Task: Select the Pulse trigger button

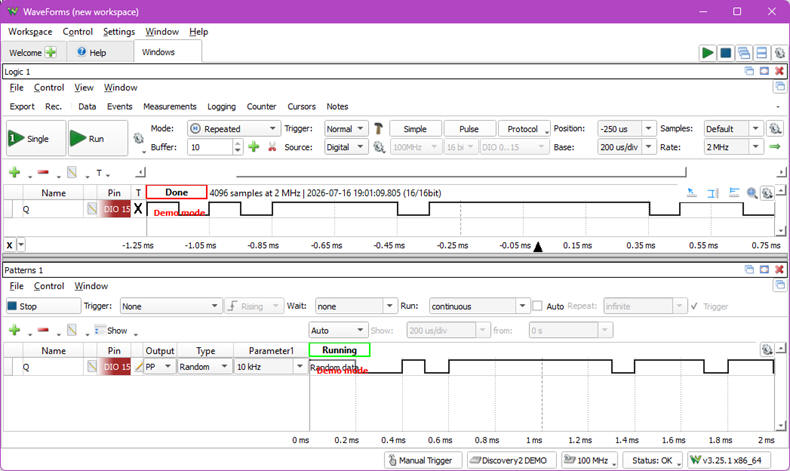Action: coord(469,129)
